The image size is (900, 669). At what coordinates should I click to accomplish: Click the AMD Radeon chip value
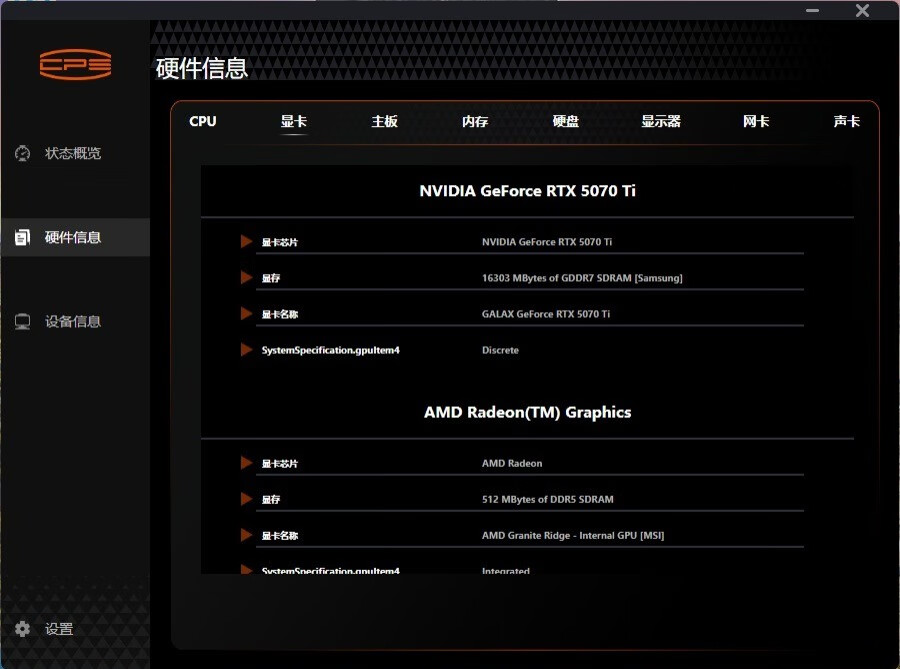tap(512, 463)
